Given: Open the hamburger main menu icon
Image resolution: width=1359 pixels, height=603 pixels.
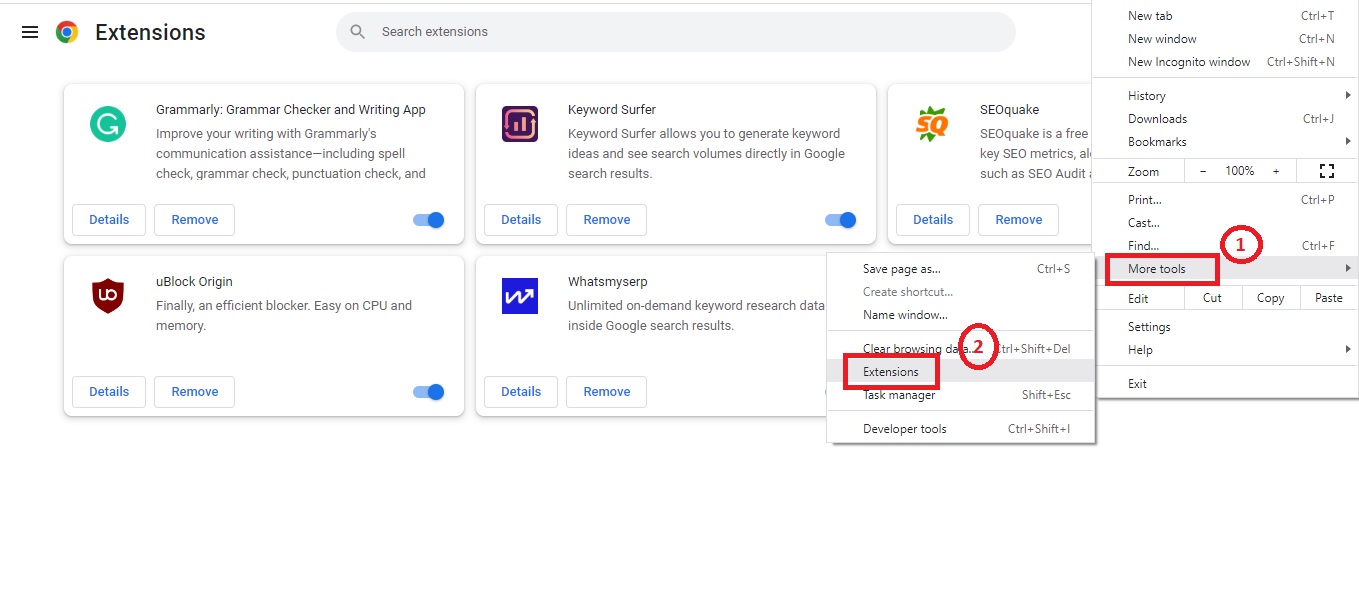Looking at the screenshot, I should (x=30, y=32).
